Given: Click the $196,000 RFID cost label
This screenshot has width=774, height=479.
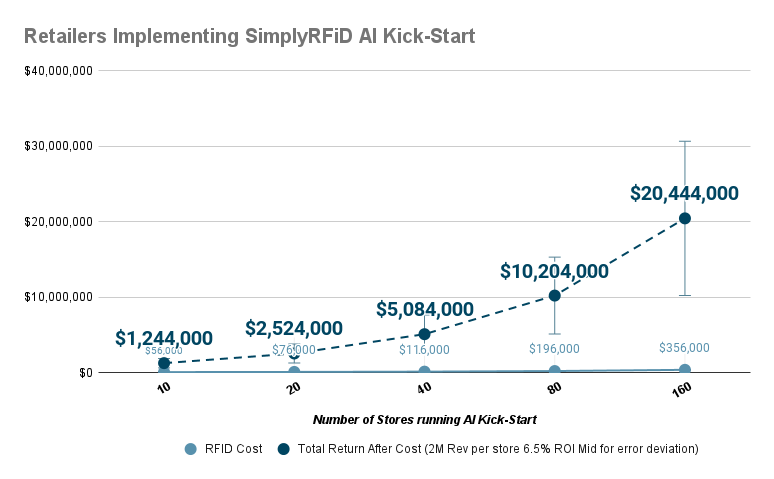Looking at the screenshot, I should tap(554, 349).
